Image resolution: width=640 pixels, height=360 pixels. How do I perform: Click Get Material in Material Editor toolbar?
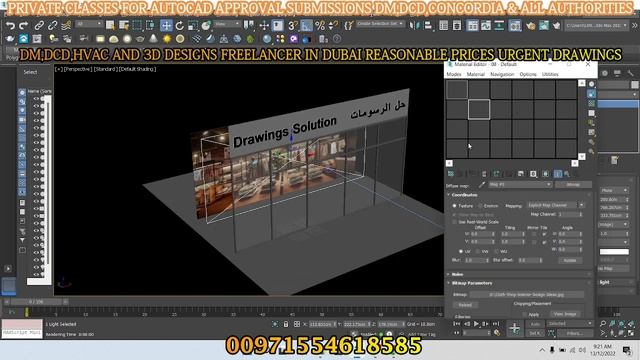pyautogui.click(x=451, y=174)
